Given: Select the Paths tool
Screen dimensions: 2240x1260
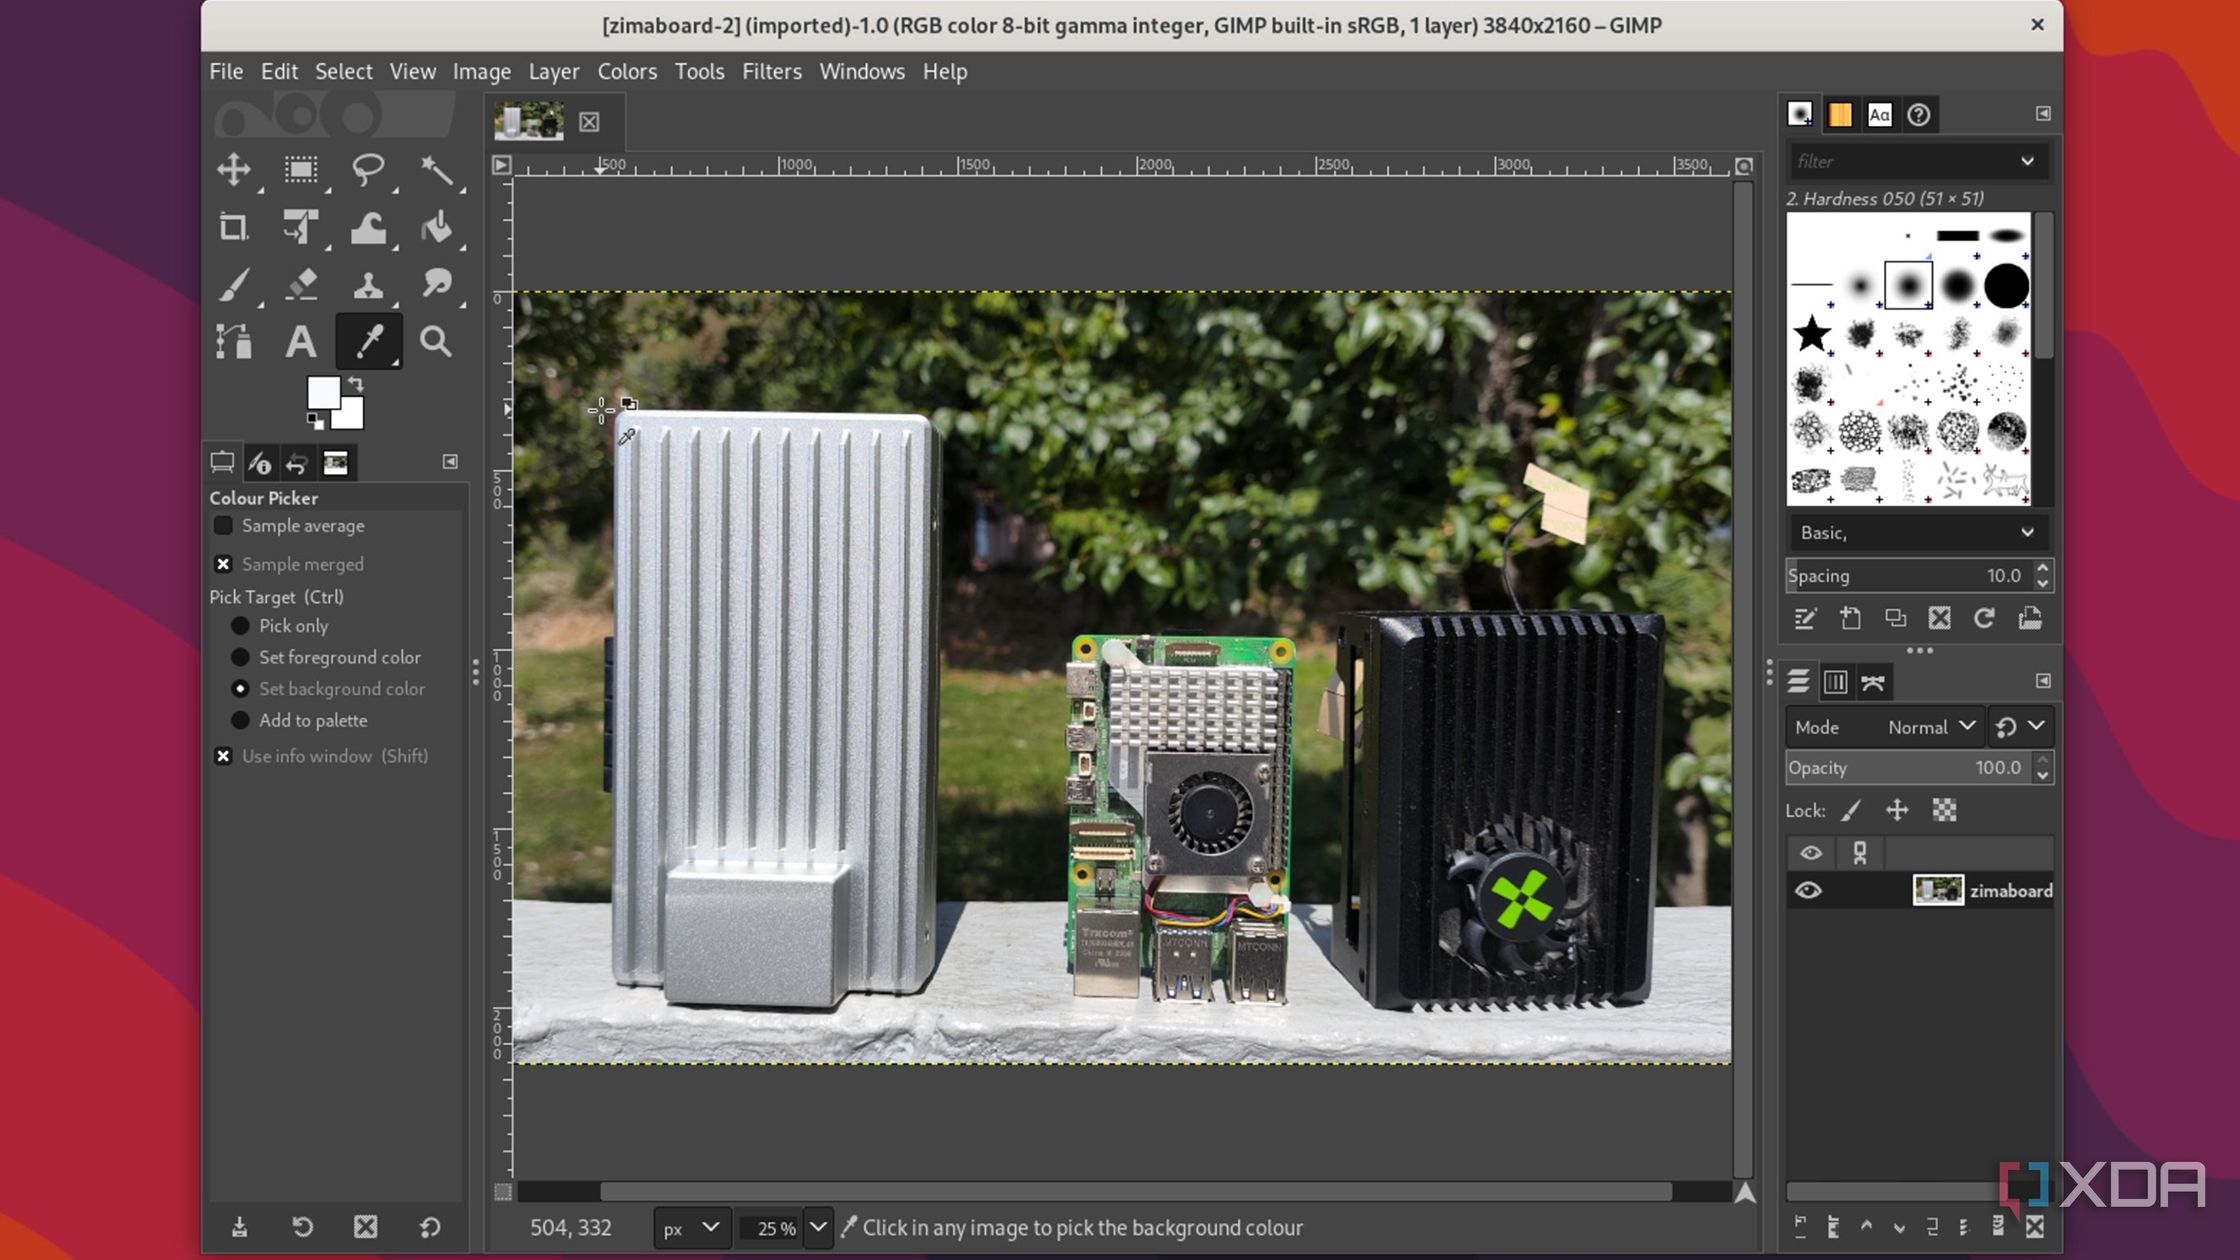Looking at the screenshot, I should tap(234, 342).
